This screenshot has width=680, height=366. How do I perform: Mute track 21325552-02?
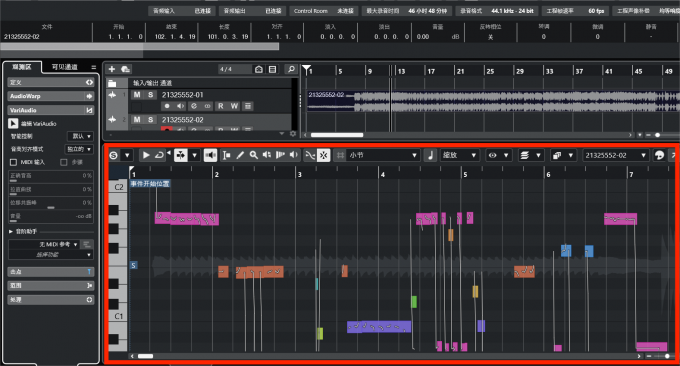tap(137, 119)
